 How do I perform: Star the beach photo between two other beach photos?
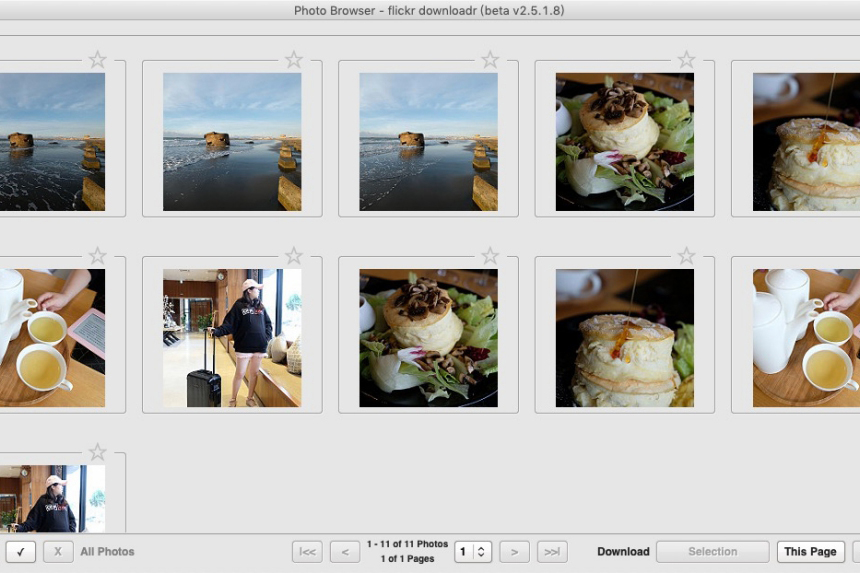pos(294,60)
